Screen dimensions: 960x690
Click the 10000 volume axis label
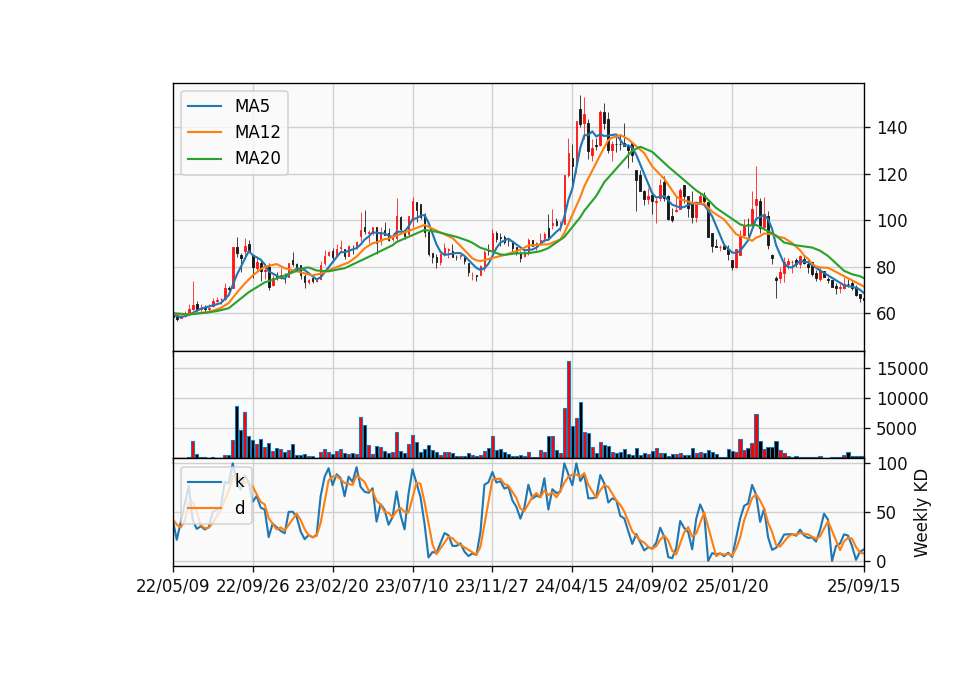tap(902, 399)
